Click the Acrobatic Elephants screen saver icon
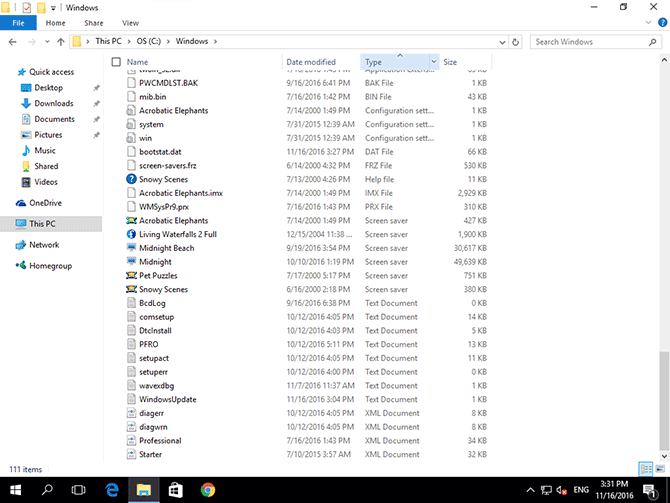The height and width of the screenshot is (503, 670). coord(131,221)
